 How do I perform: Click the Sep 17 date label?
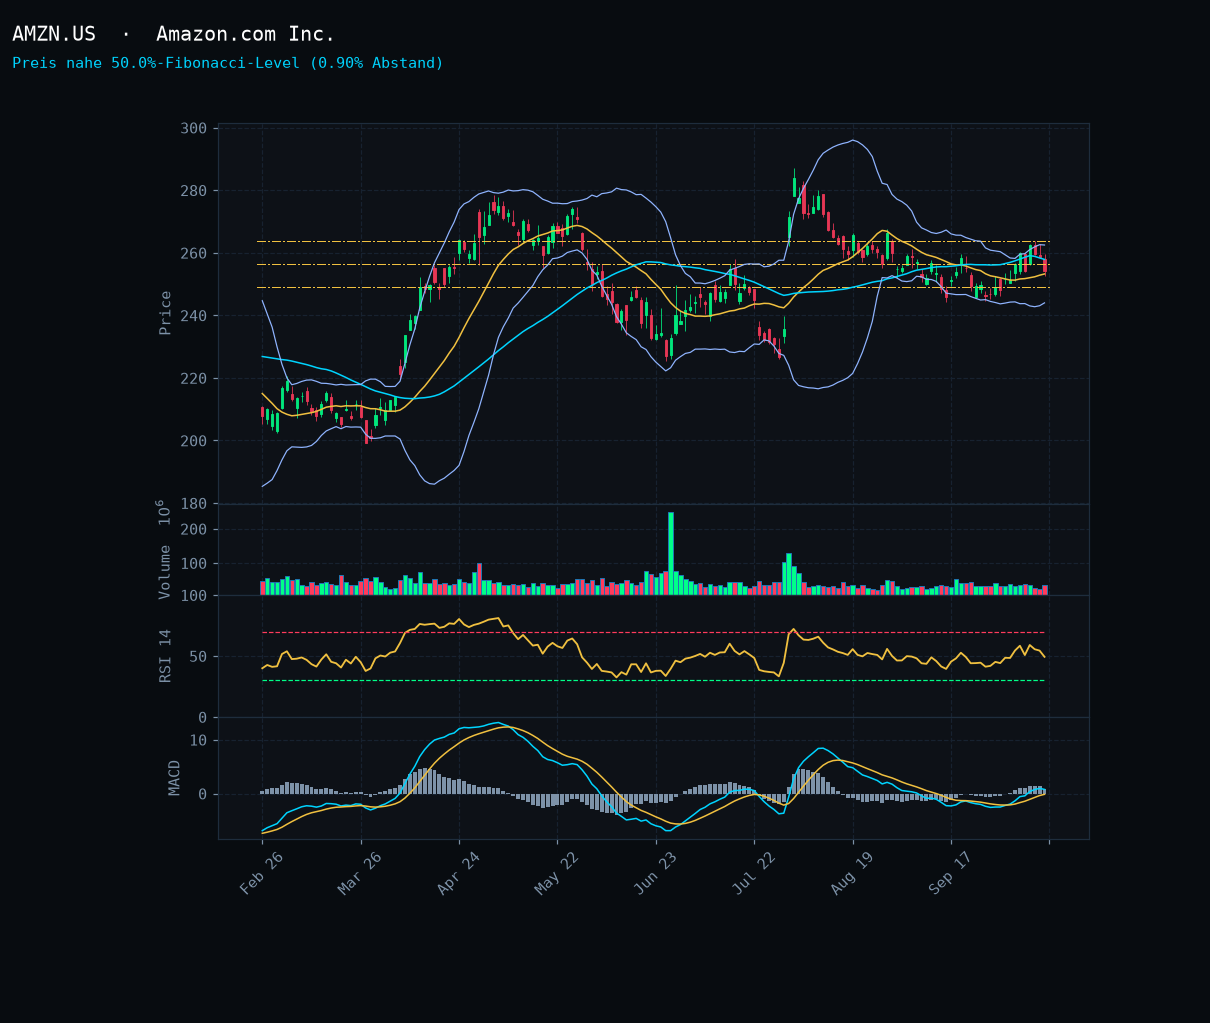(951, 873)
